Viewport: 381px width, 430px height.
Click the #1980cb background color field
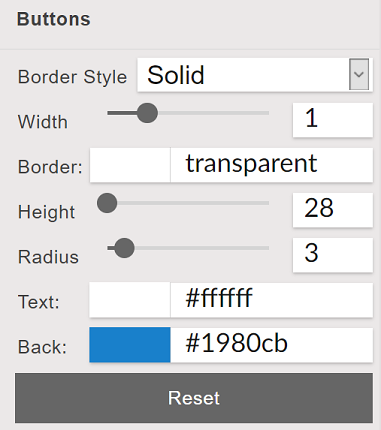tap(272, 345)
